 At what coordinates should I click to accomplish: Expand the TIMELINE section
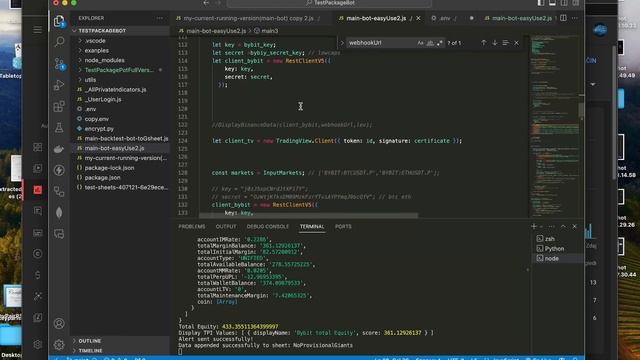point(120,351)
